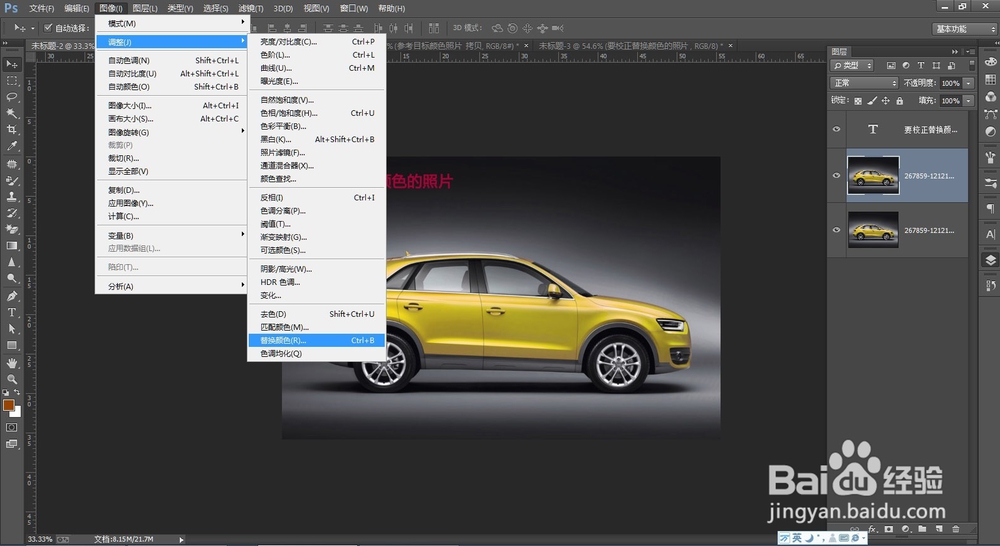Hide the bottom 267859-12121 layer
Screen dimensions: 1000x546
tap(837, 230)
